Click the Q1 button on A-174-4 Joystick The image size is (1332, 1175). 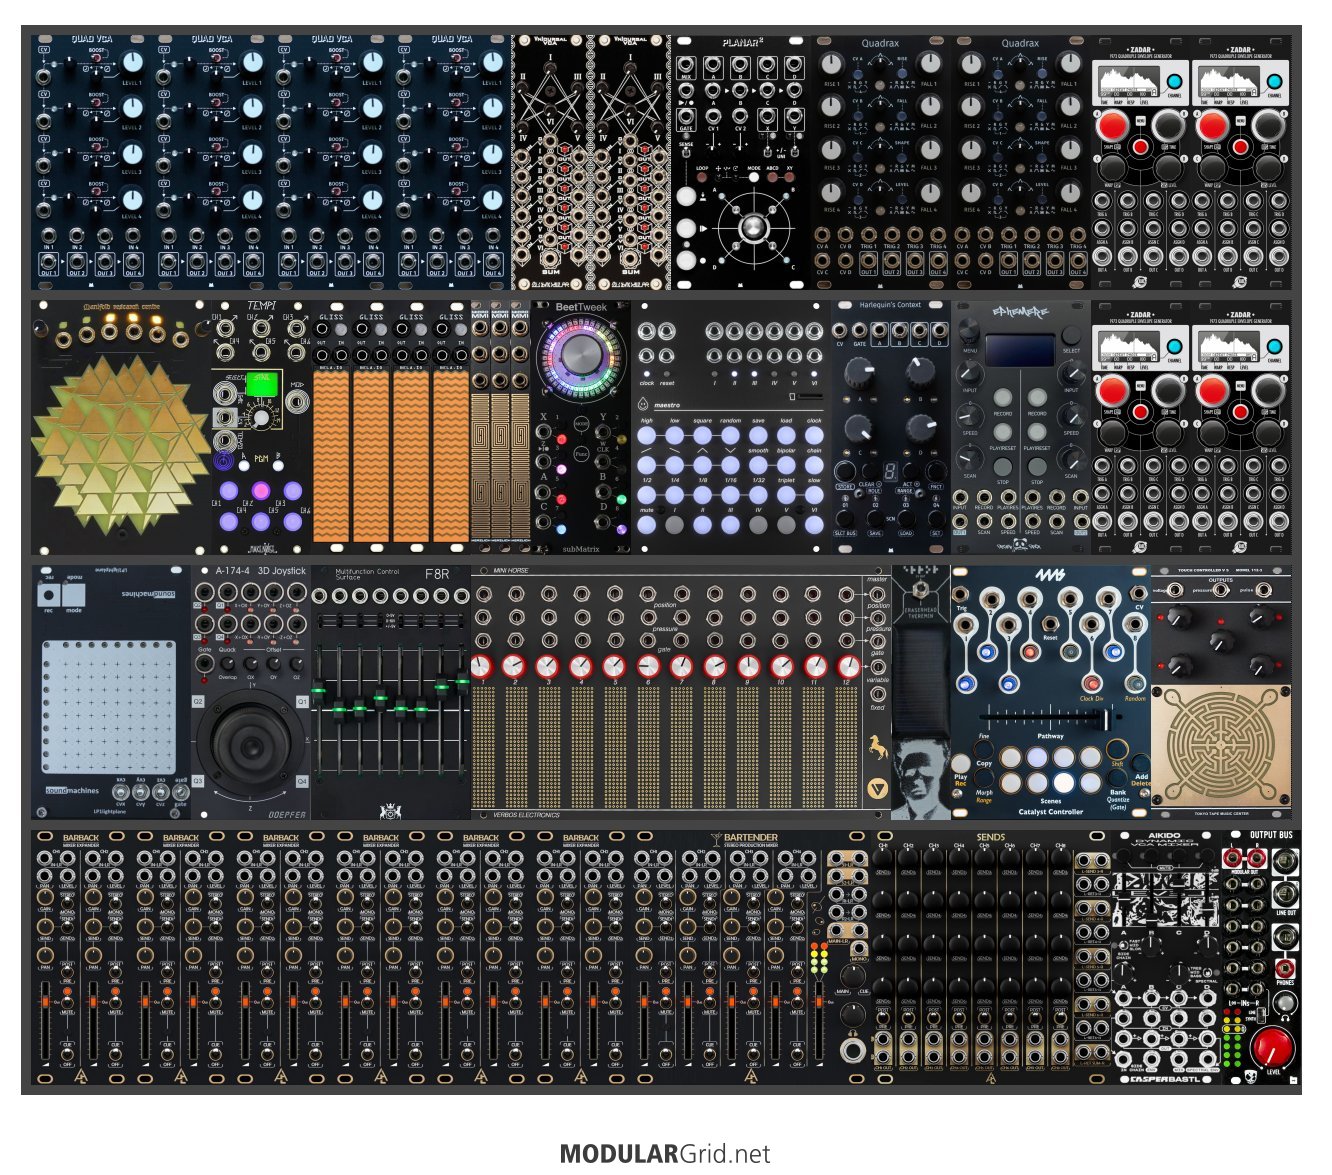[303, 702]
